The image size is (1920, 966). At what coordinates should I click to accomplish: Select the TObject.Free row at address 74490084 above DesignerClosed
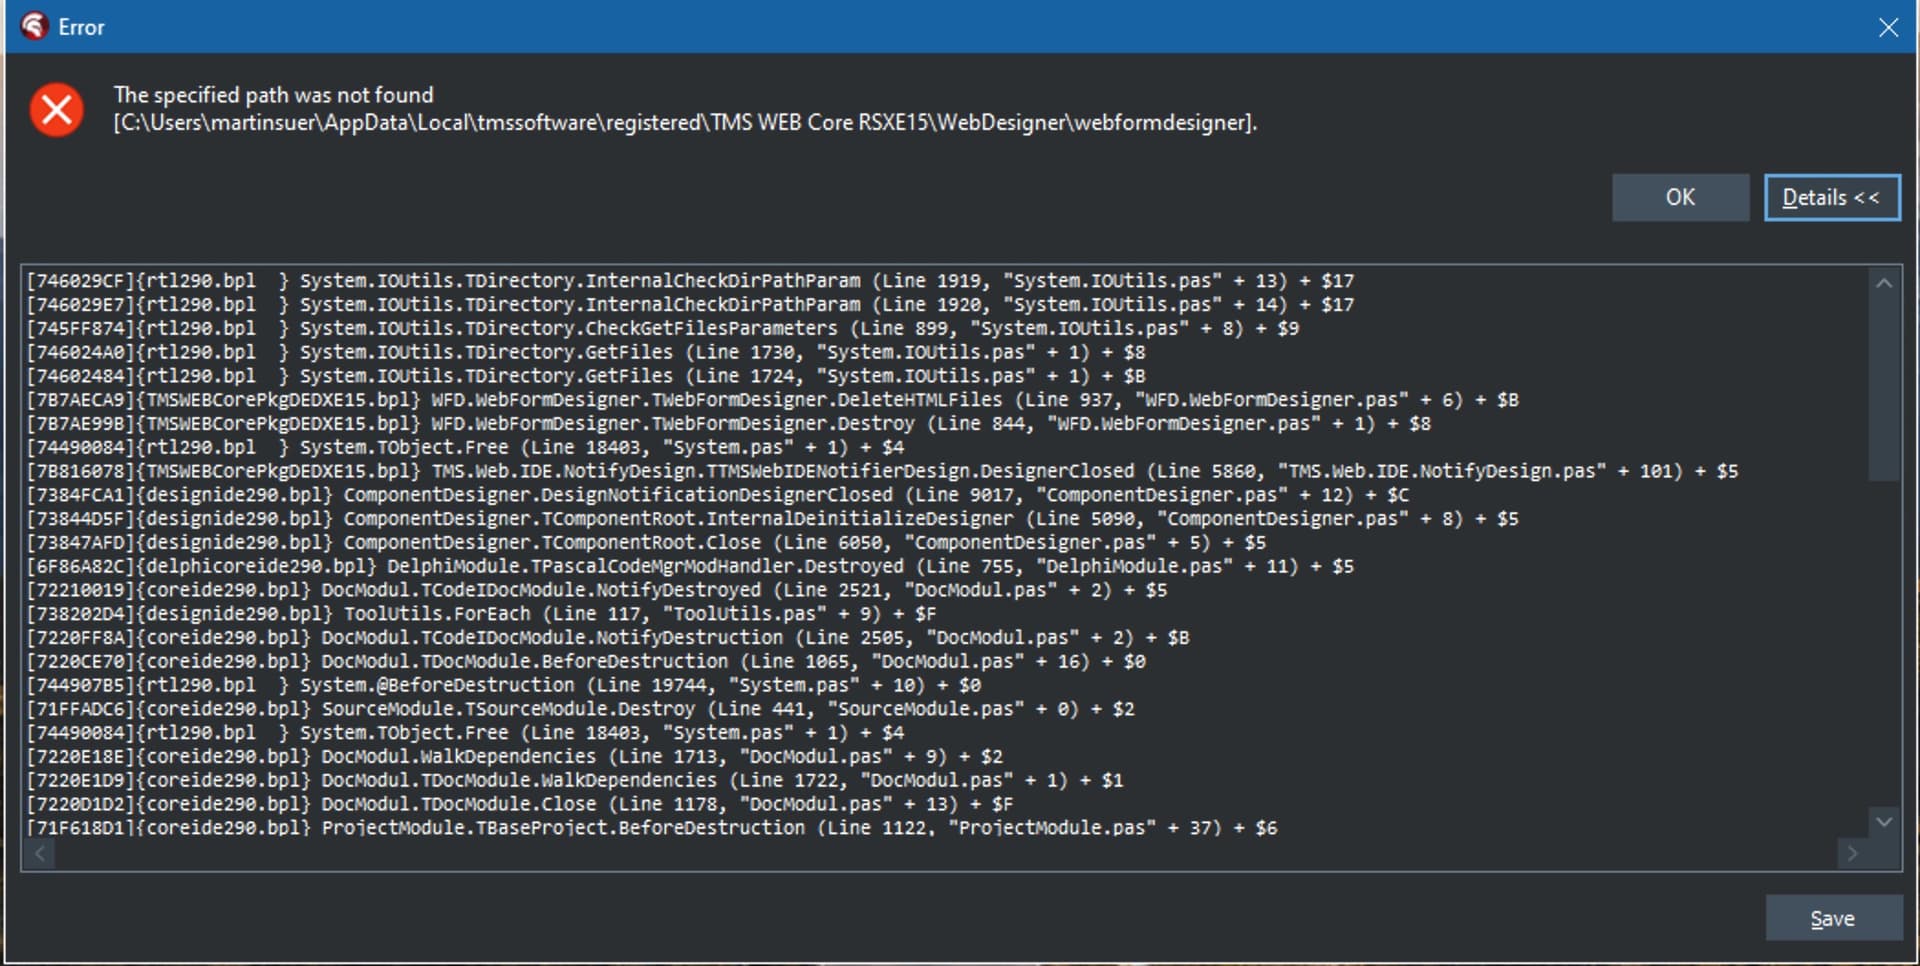tap(465, 448)
